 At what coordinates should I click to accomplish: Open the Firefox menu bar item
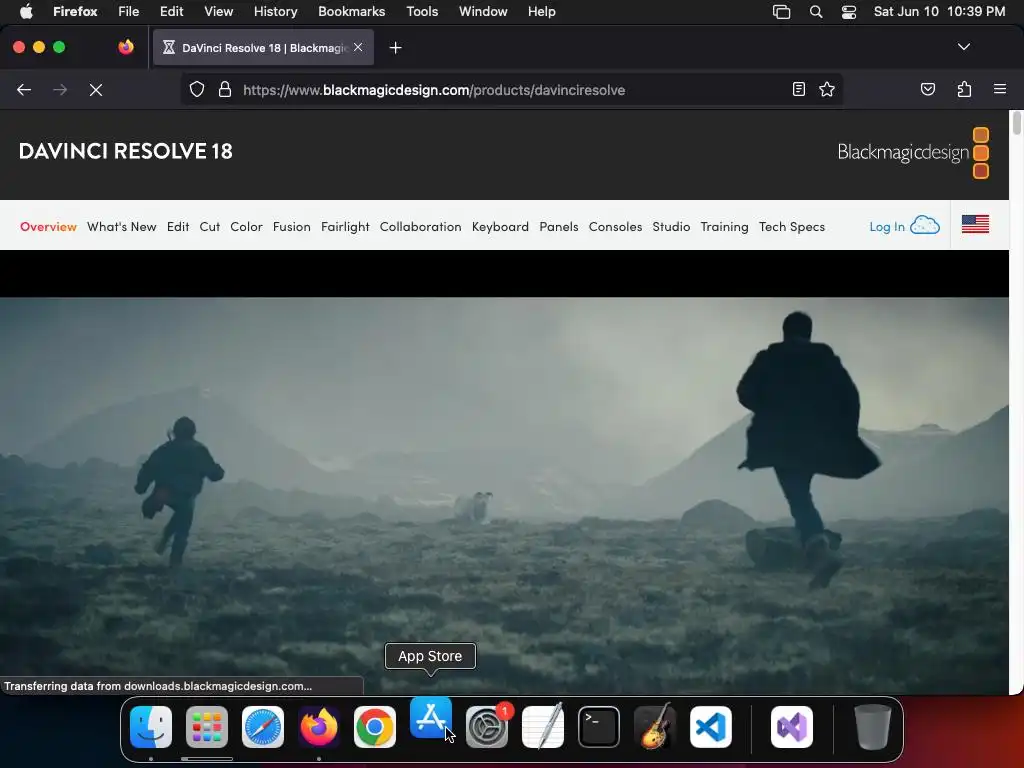pos(75,12)
